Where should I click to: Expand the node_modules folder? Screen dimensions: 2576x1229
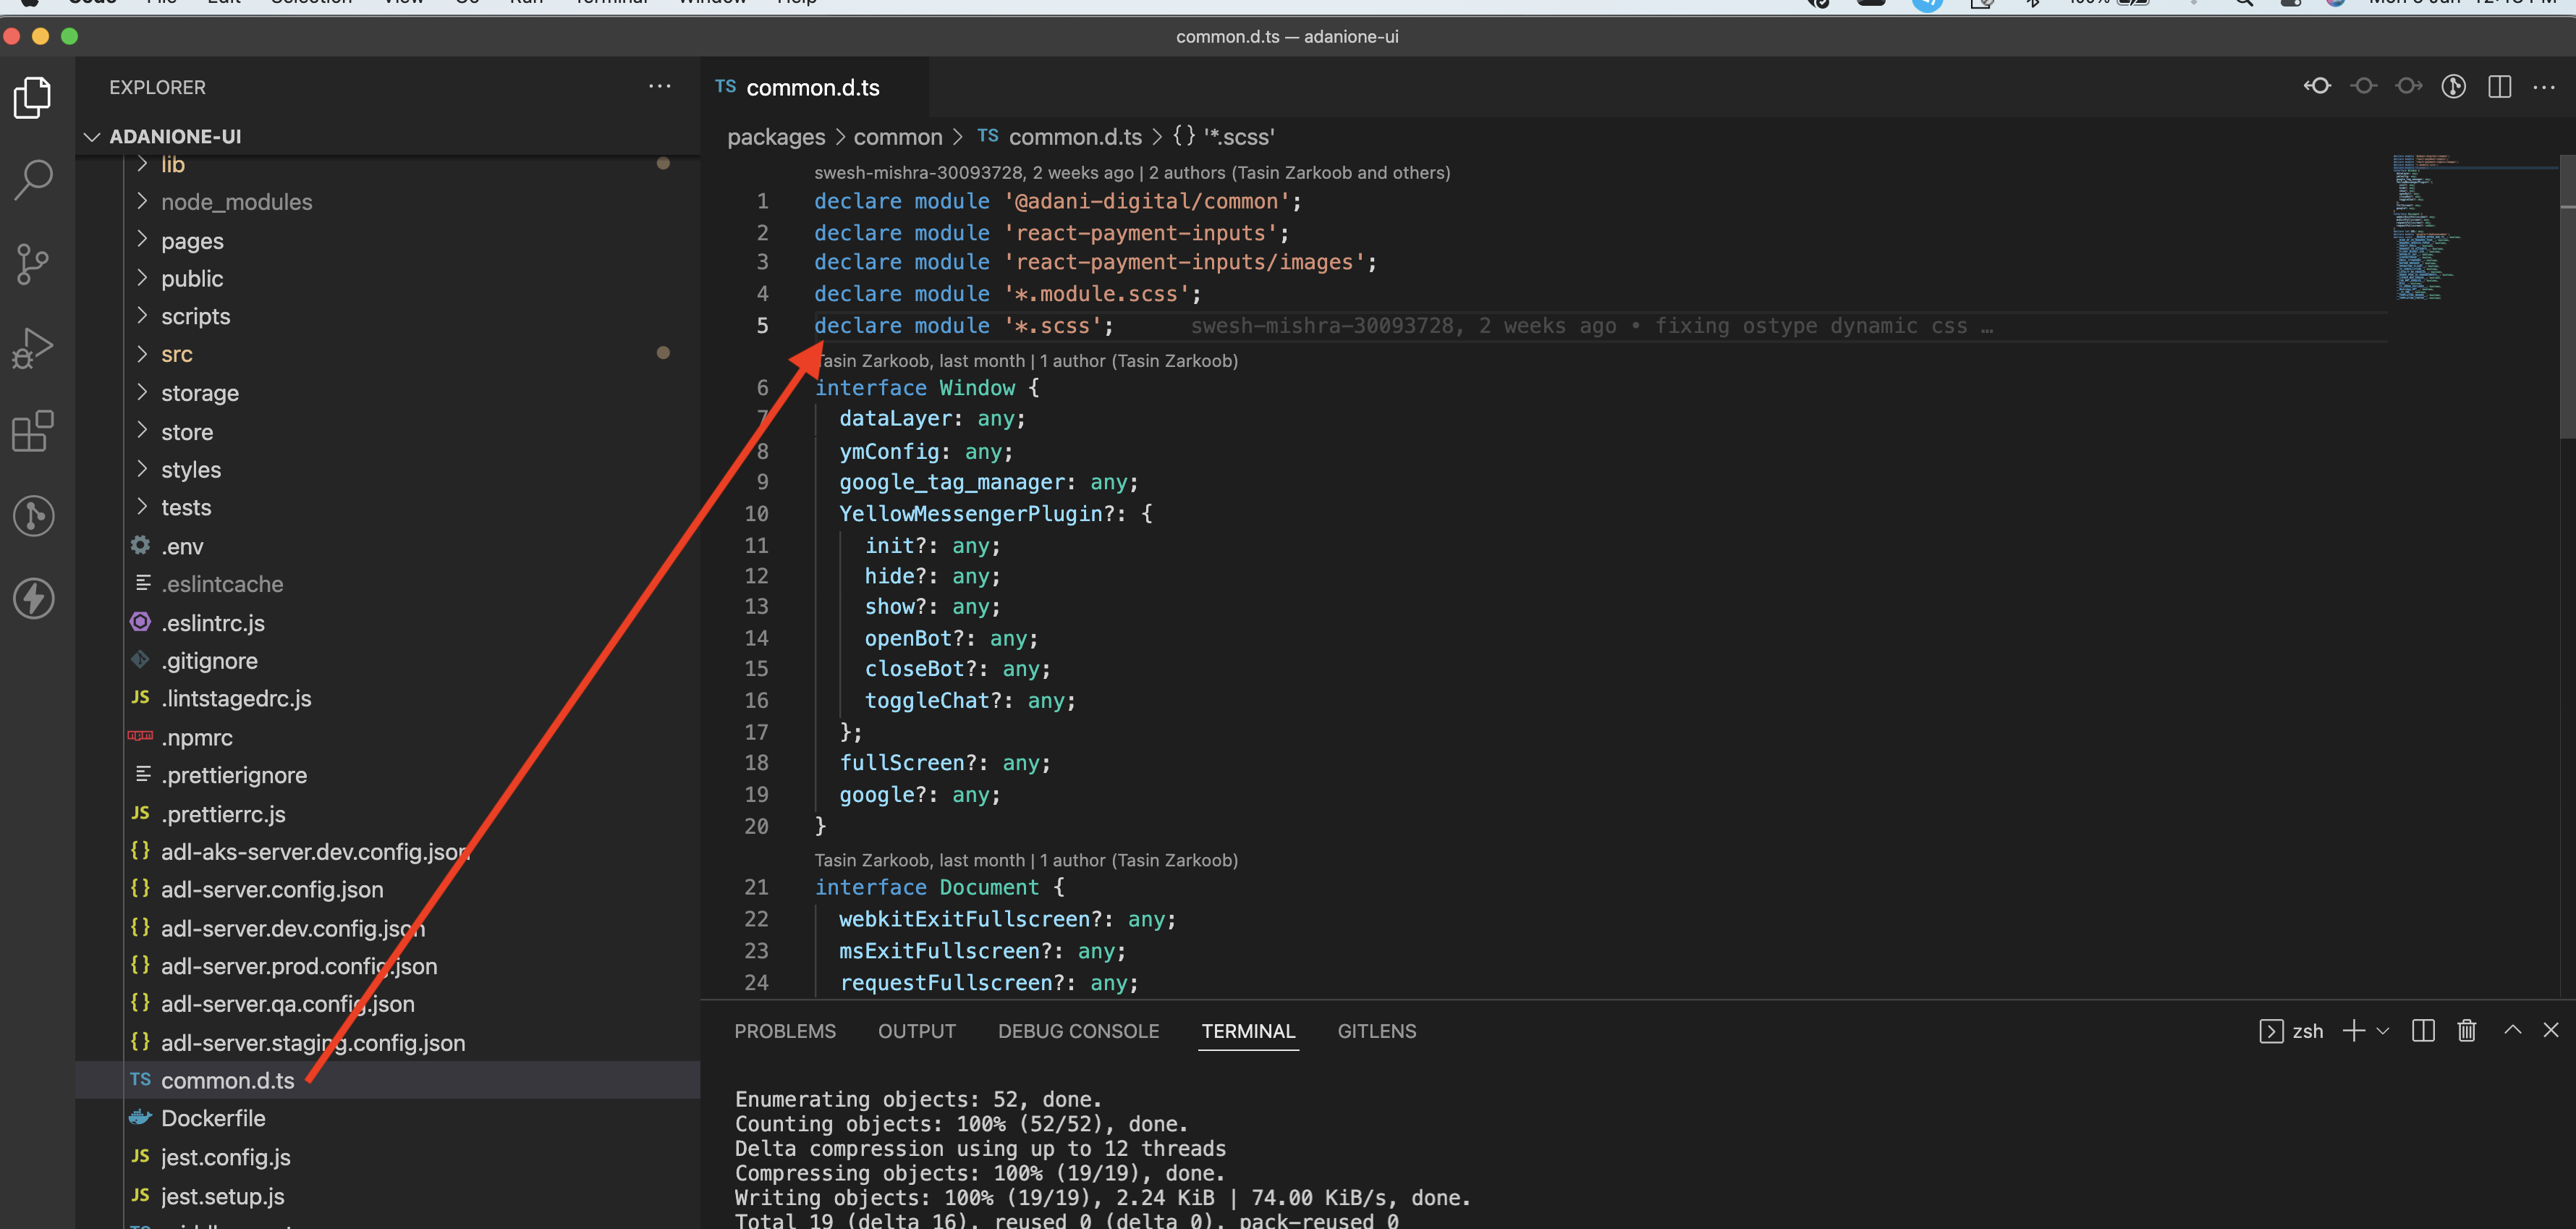click(235, 202)
